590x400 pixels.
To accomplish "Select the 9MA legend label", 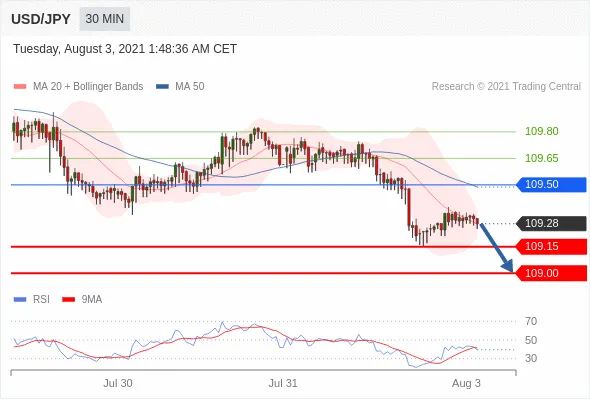I will [92, 300].
